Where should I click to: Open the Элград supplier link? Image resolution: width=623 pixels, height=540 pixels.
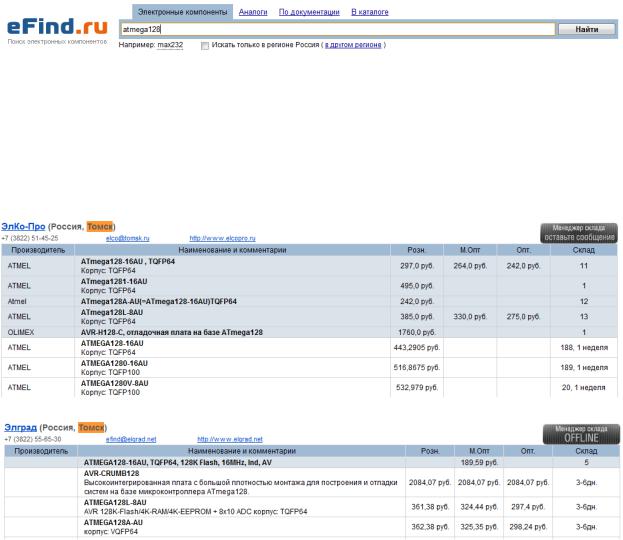(x=20, y=428)
